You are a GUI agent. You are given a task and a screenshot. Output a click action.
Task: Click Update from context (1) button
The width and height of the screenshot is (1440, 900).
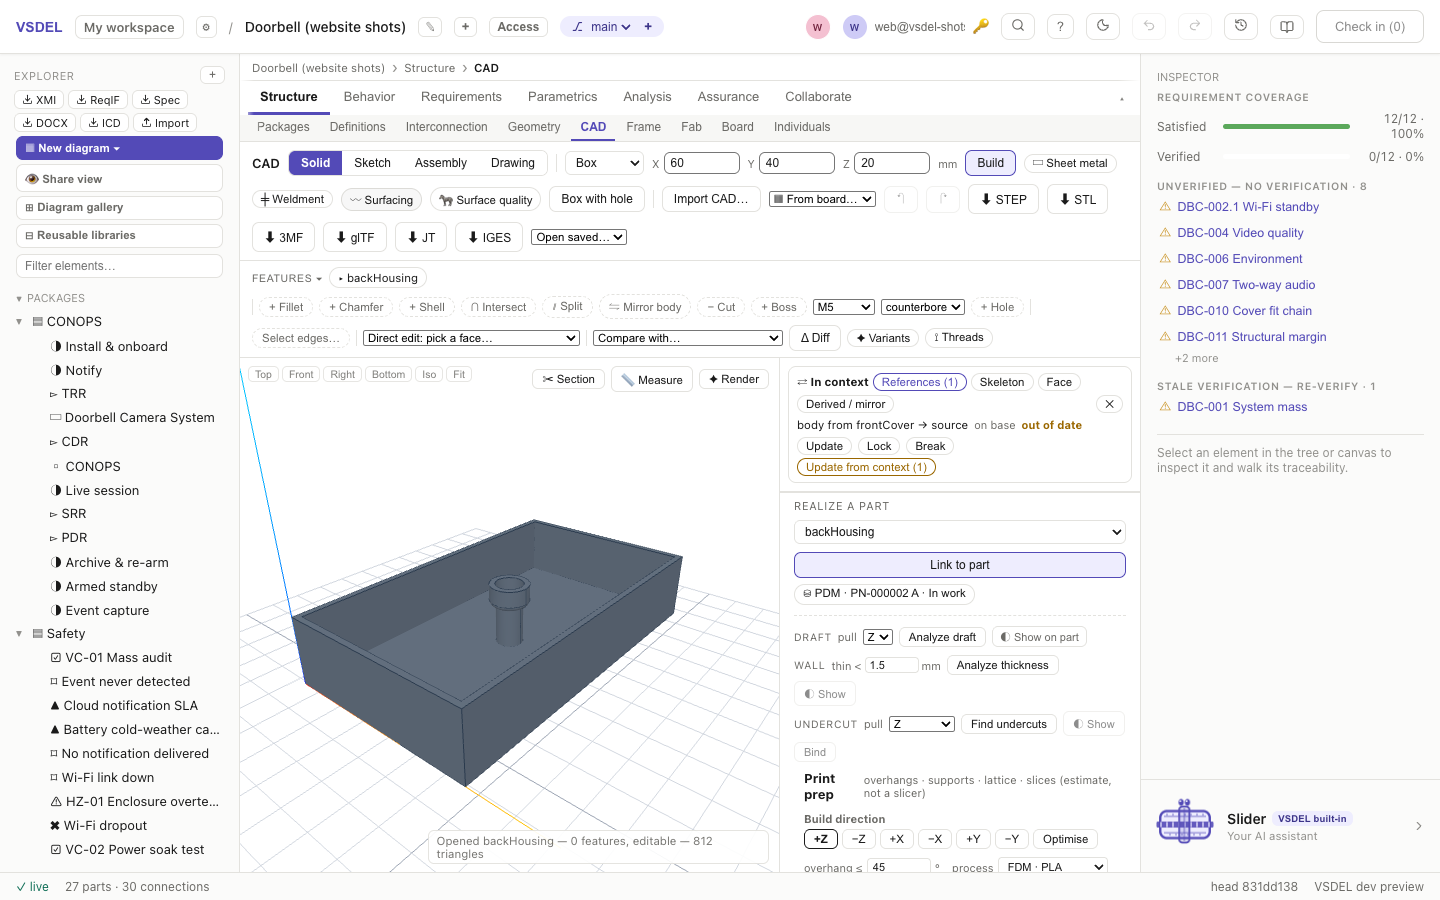(x=866, y=467)
